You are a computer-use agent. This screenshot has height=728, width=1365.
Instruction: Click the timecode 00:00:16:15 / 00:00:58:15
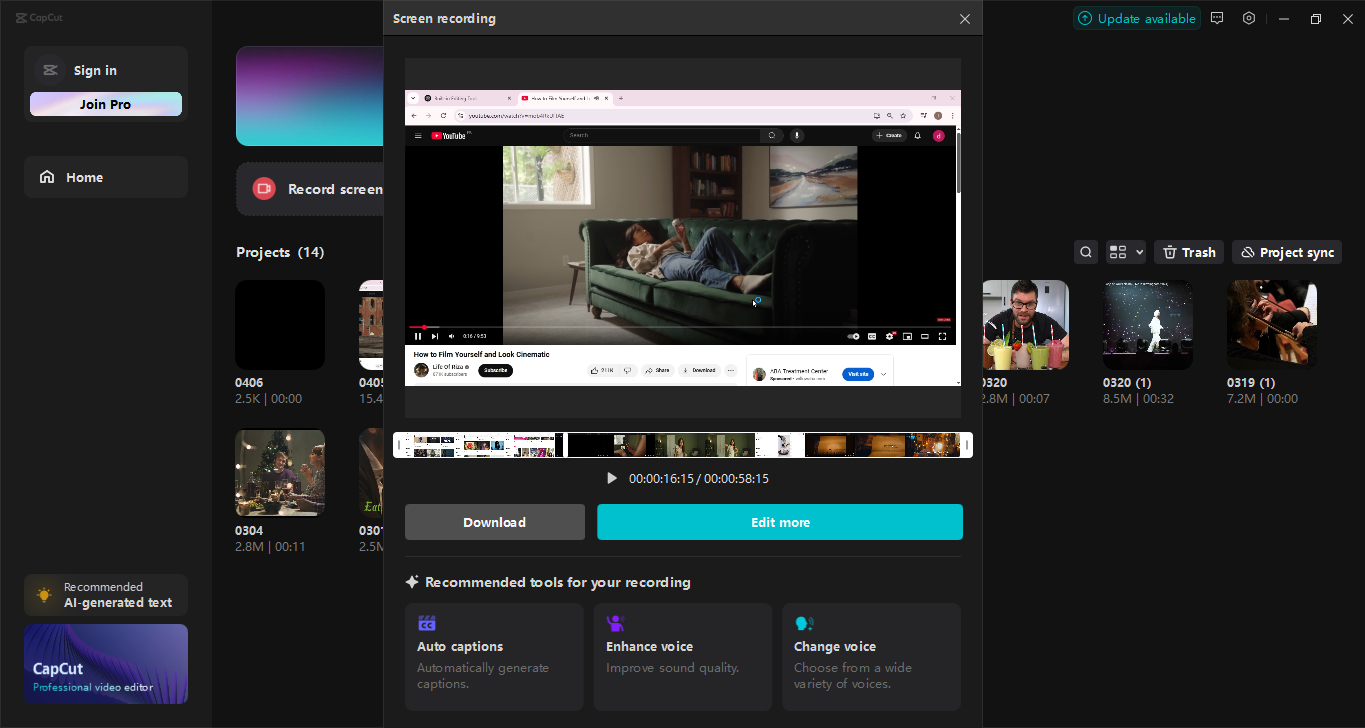point(699,479)
